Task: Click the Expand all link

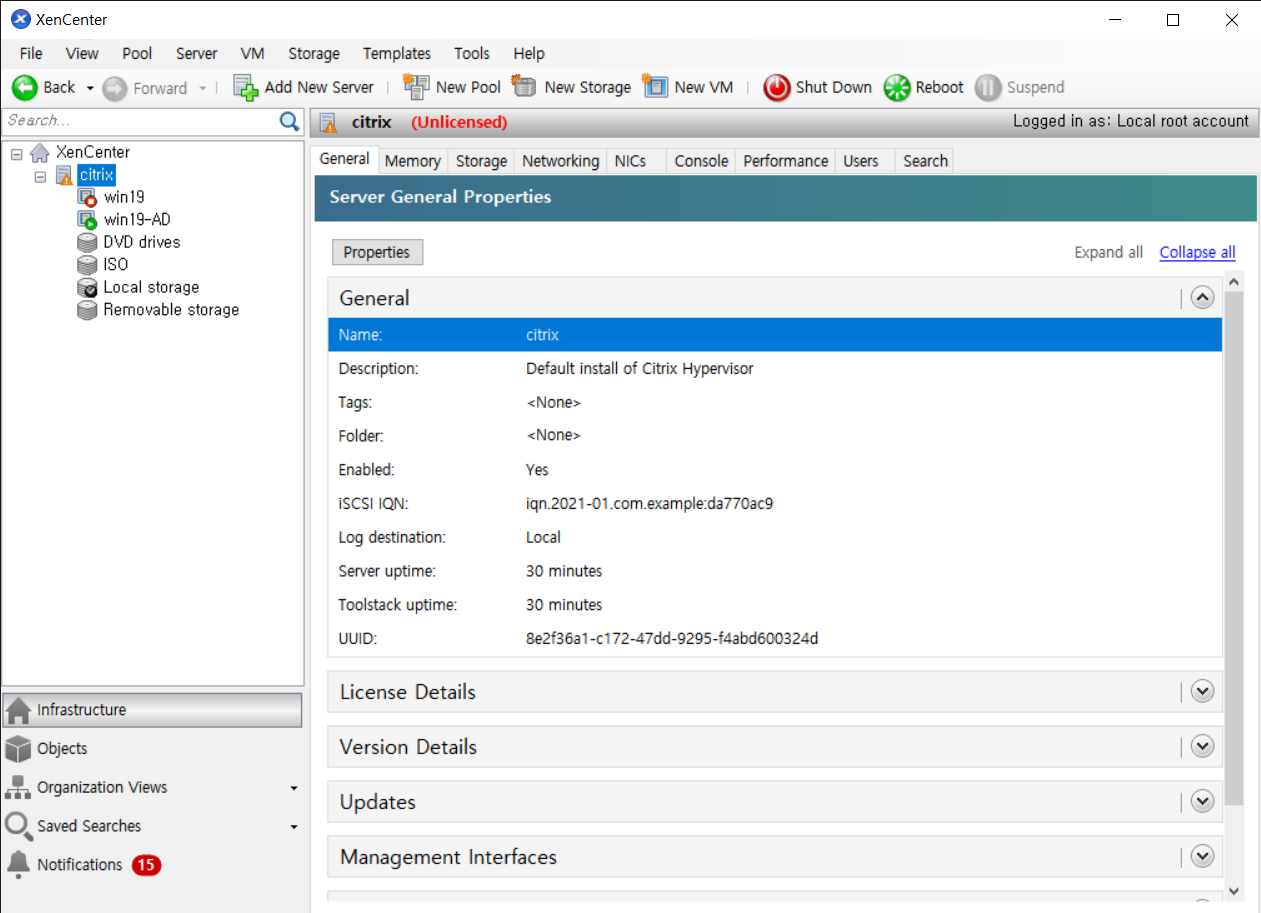Action: tap(1108, 252)
